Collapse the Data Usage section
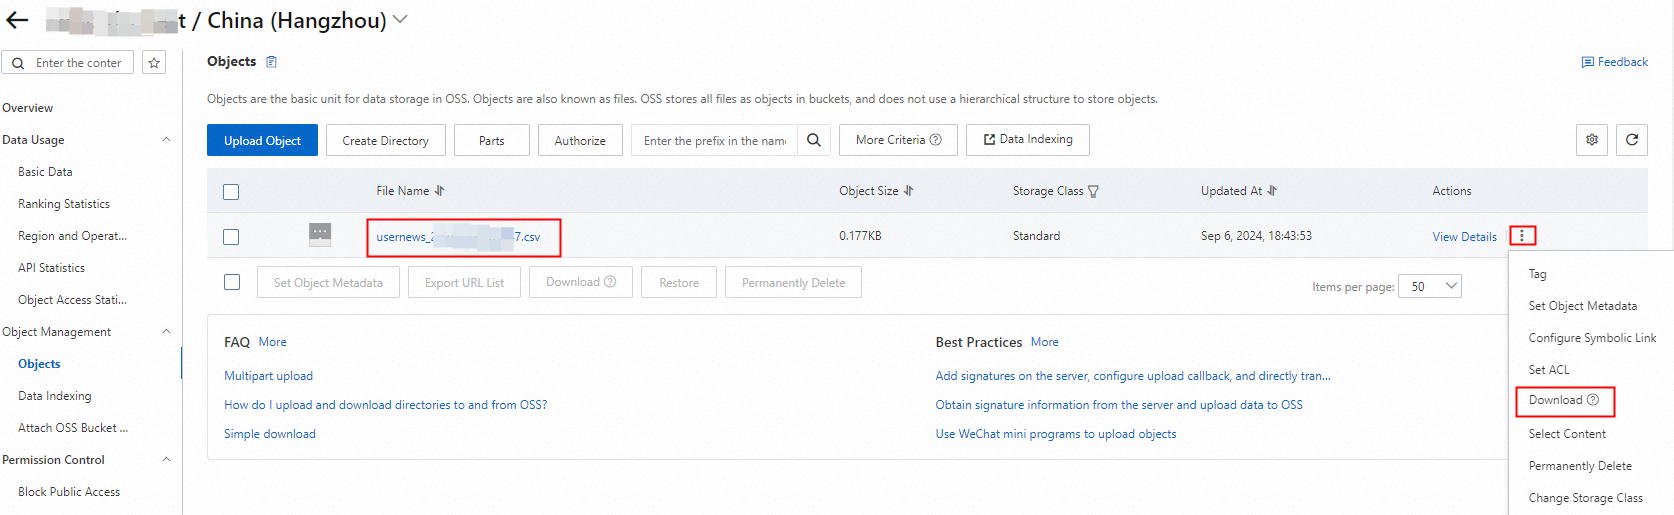The height and width of the screenshot is (515, 1674). click(x=166, y=140)
